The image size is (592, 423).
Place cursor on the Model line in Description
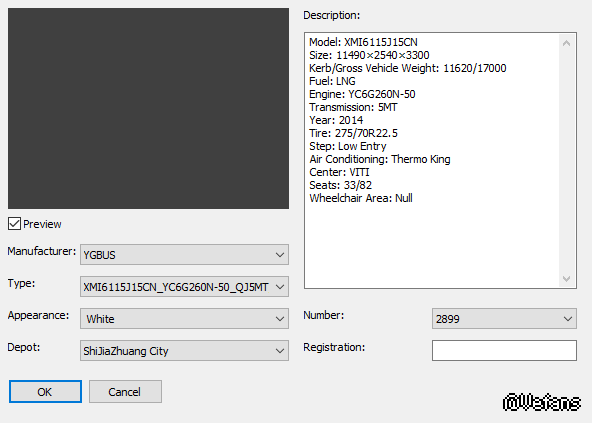(x=363, y=42)
